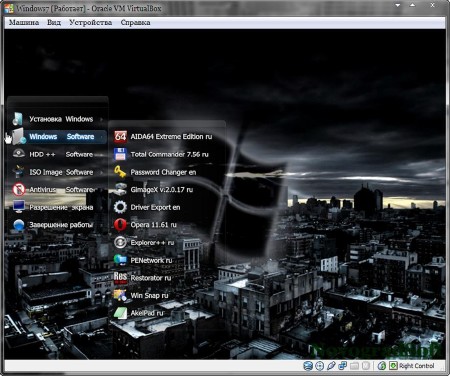Image resolution: width=450 pixels, height=376 pixels.
Task: Click the Right Control host key label
Action: tap(417, 366)
